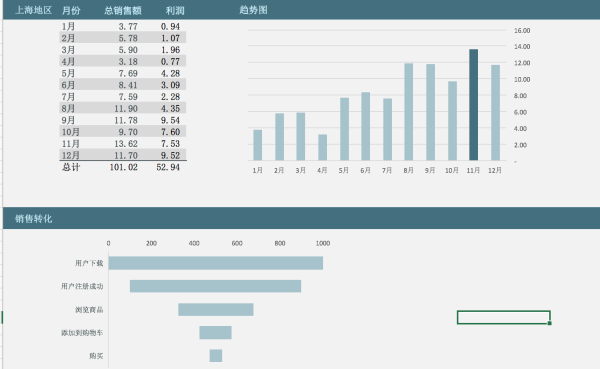The width and height of the screenshot is (600, 369).
Task: Select the dark 11月 bar in trend chart
Action: [x=473, y=104]
